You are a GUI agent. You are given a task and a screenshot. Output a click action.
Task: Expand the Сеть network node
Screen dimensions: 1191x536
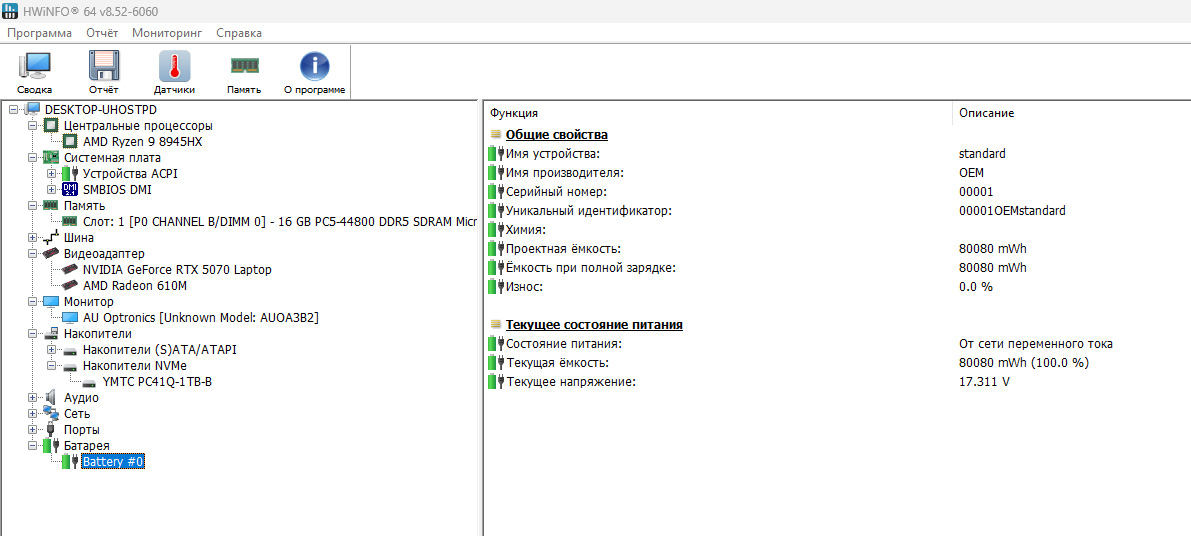tap(32, 414)
